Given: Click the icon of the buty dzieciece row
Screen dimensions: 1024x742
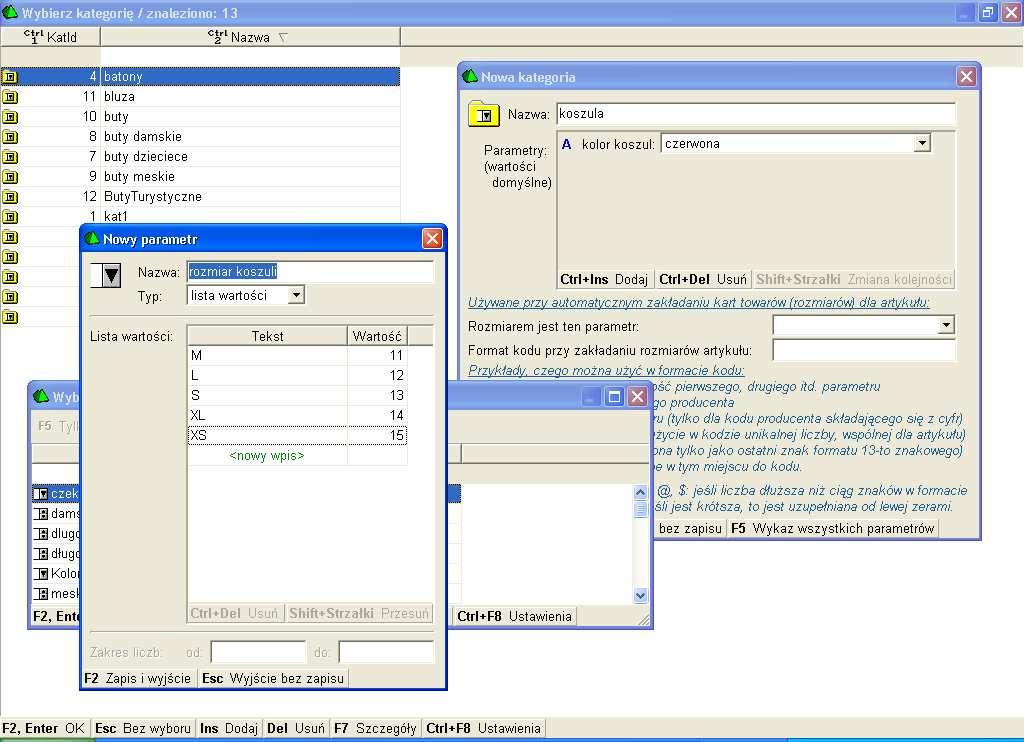Looking at the screenshot, I should pyautogui.click(x=10, y=157).
